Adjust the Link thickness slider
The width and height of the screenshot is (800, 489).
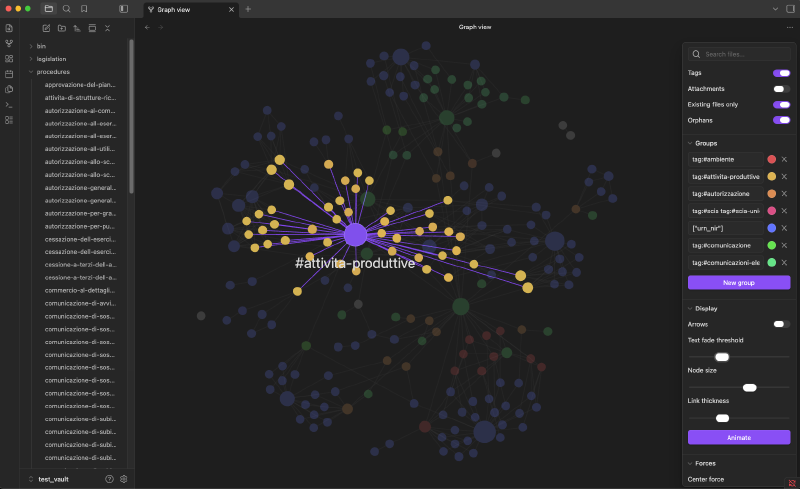coord(722,418)
